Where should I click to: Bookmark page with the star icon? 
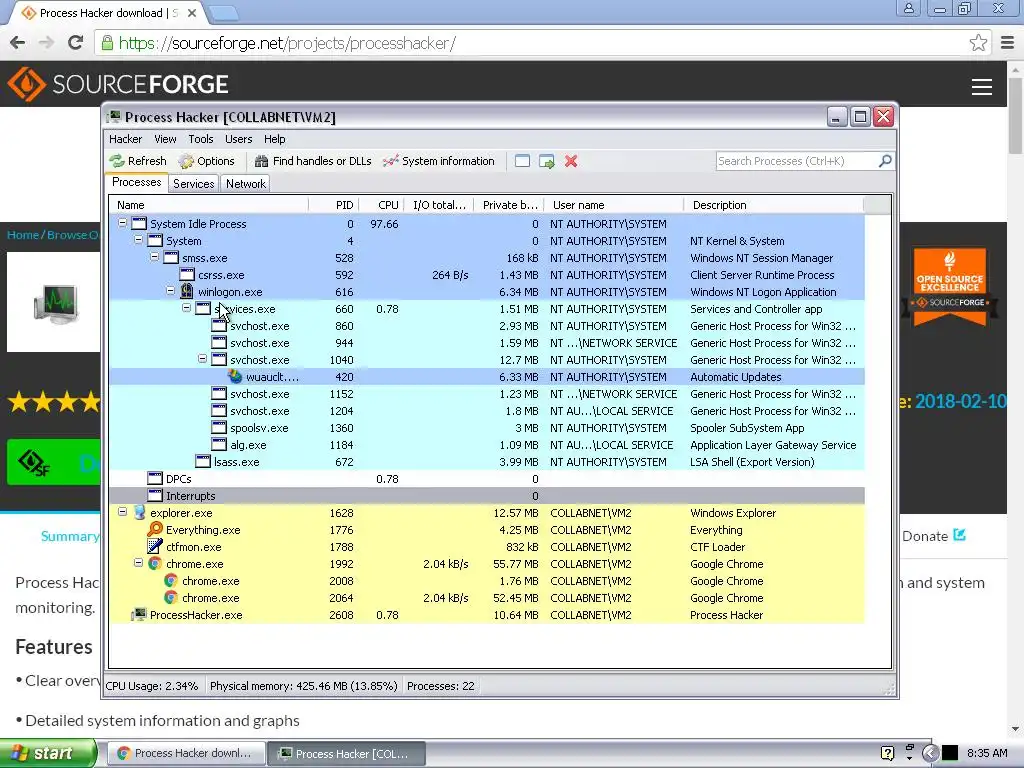tap(978, 43)
